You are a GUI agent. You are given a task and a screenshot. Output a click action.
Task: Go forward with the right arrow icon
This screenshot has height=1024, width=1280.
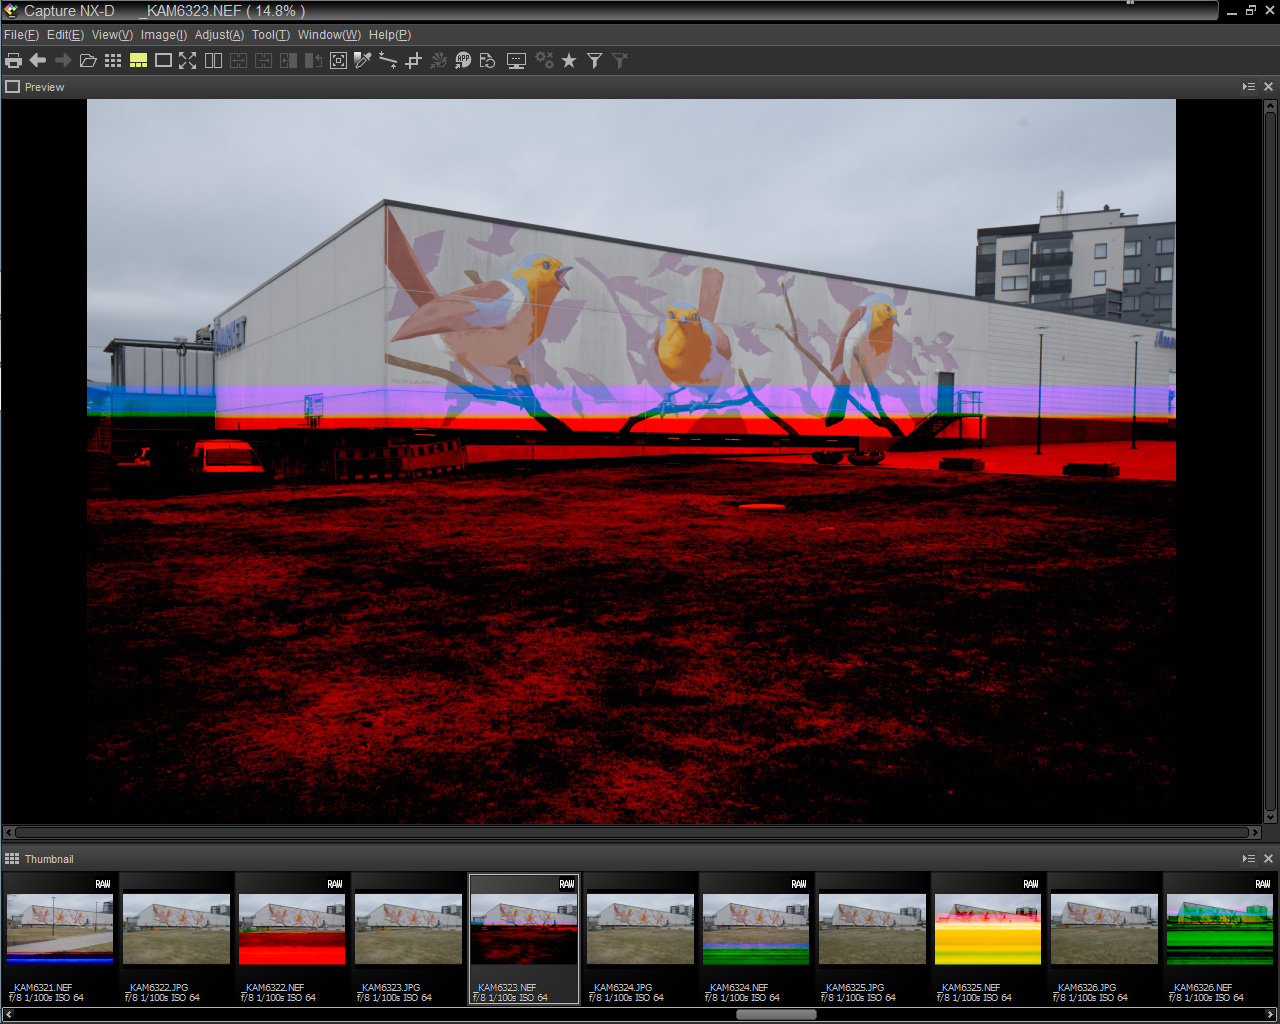[63, 61]
